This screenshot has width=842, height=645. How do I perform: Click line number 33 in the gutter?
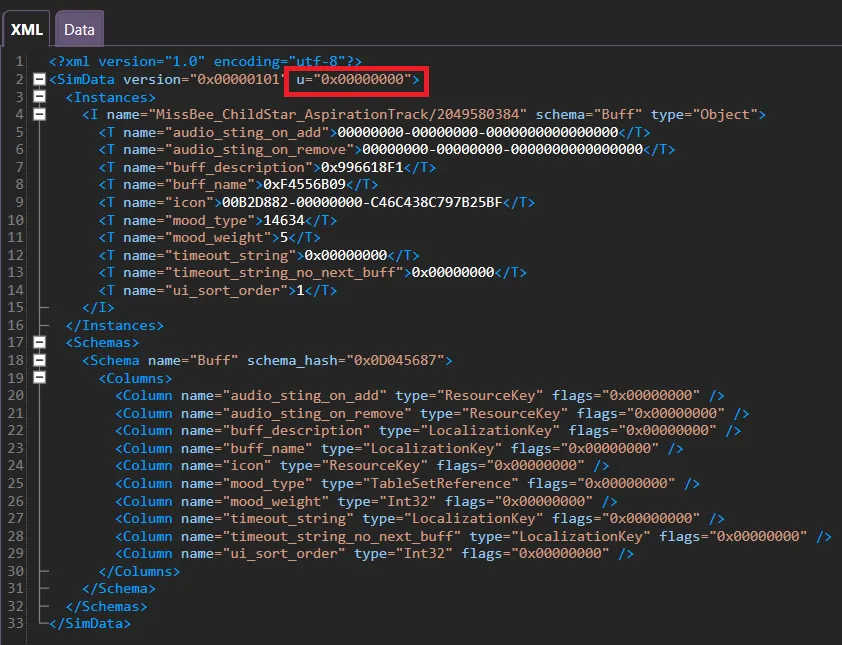[18, 624]
